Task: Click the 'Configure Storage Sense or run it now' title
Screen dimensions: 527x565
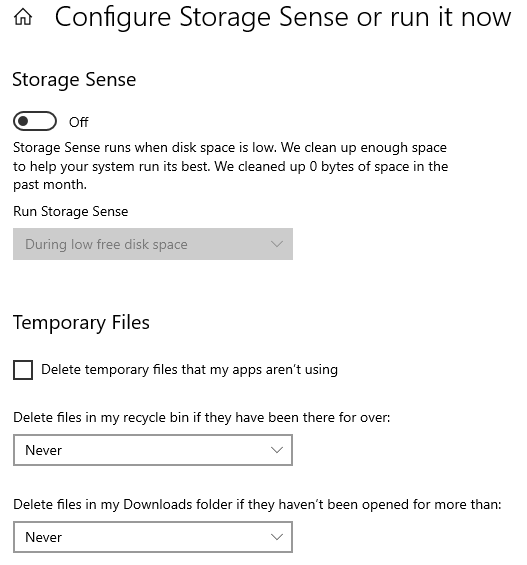Action: point(283,17)
